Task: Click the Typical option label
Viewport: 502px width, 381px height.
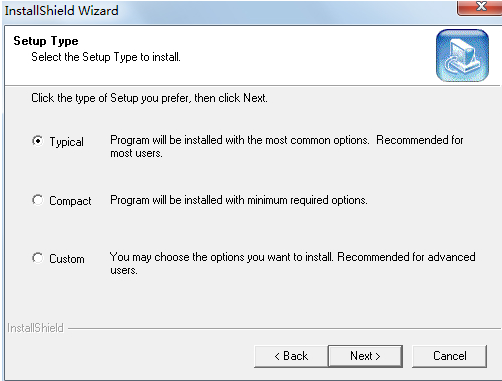Action: (x=67, y=142)
